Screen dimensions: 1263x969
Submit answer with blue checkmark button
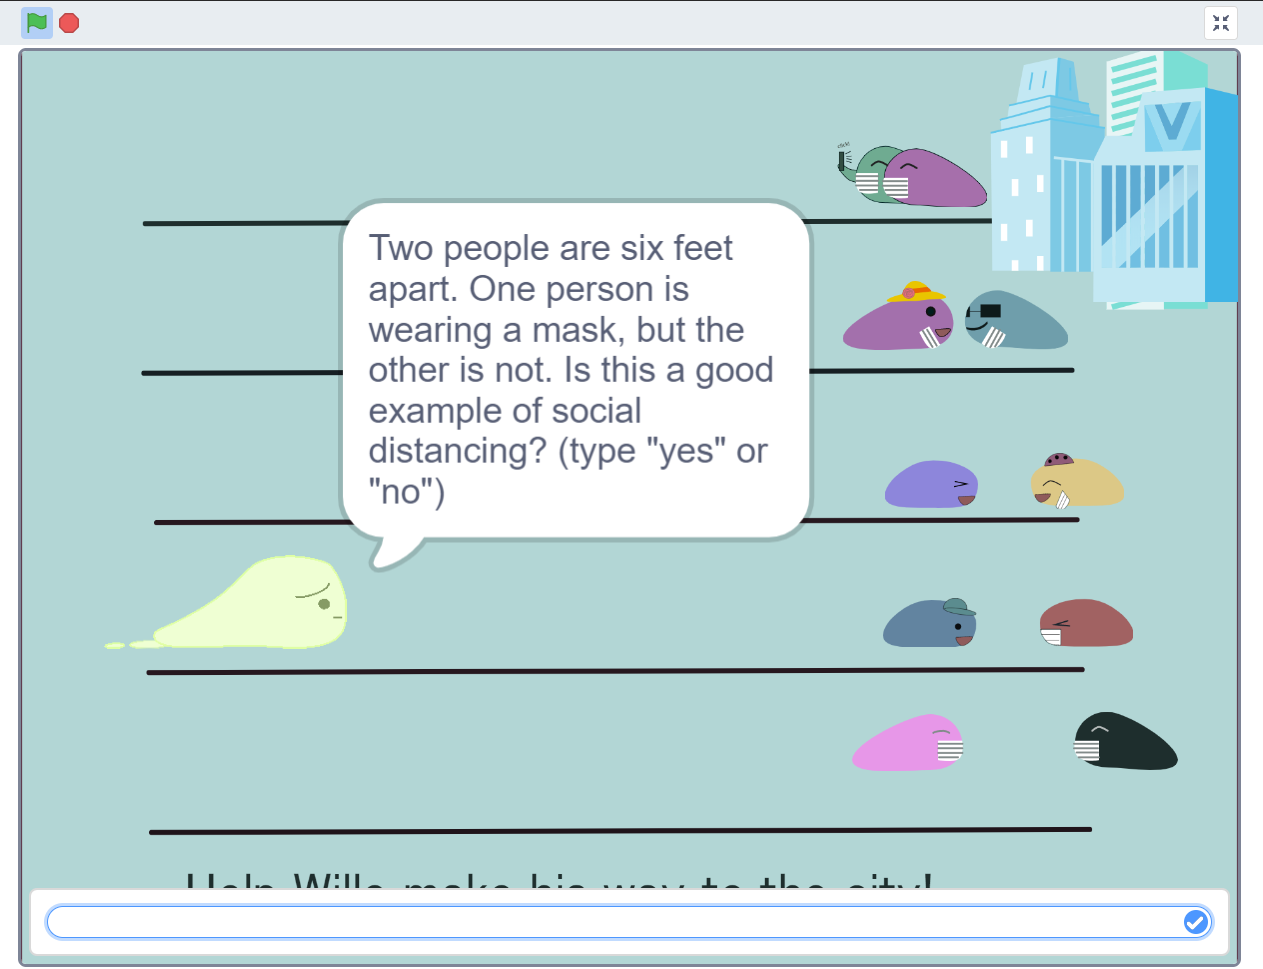[x=1195, y=922]
